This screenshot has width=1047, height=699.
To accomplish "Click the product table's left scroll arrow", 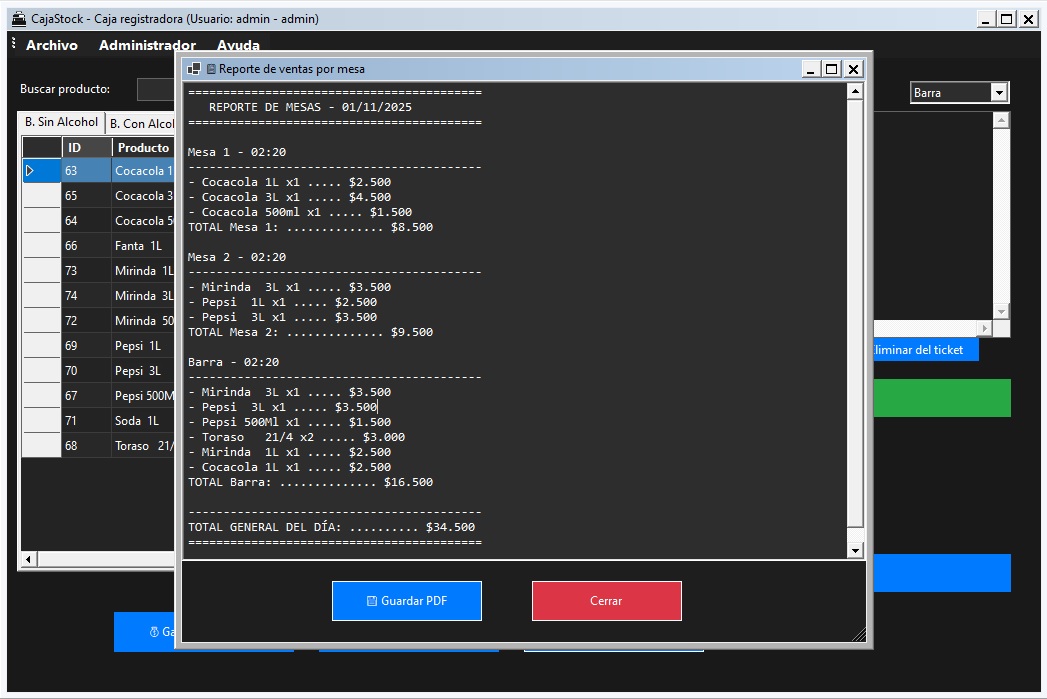I will [28, 559].
